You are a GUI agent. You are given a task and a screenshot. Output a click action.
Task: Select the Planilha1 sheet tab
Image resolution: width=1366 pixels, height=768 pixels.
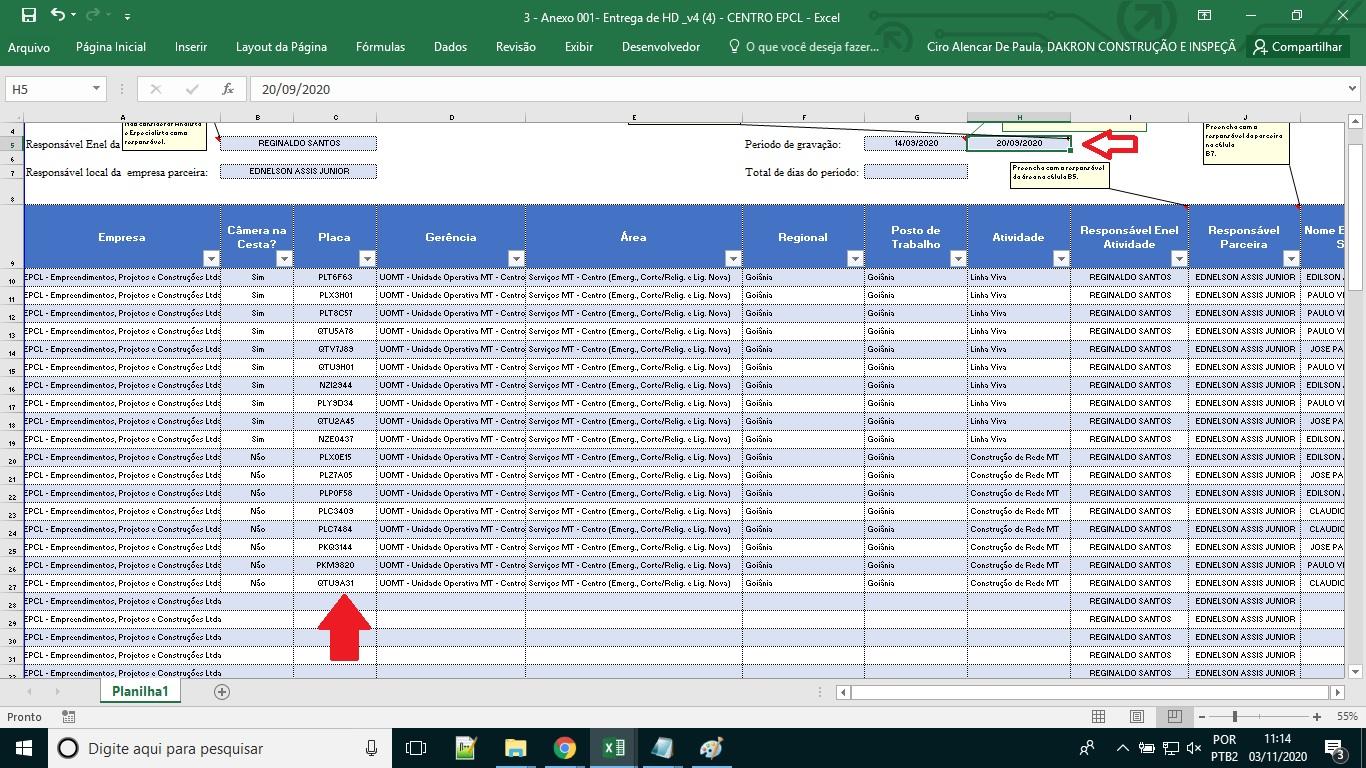click(140, 691)
